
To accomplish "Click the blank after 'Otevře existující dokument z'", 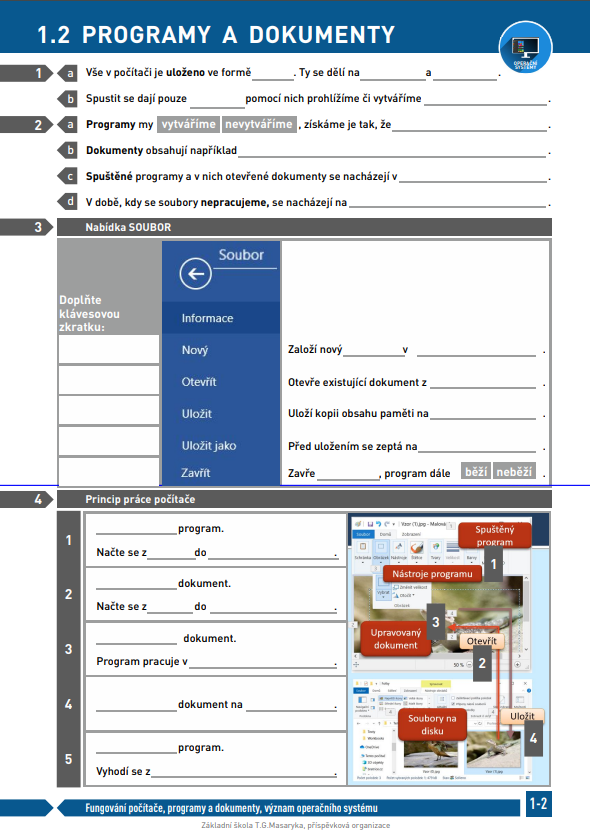I will click(x=483, y=382).
